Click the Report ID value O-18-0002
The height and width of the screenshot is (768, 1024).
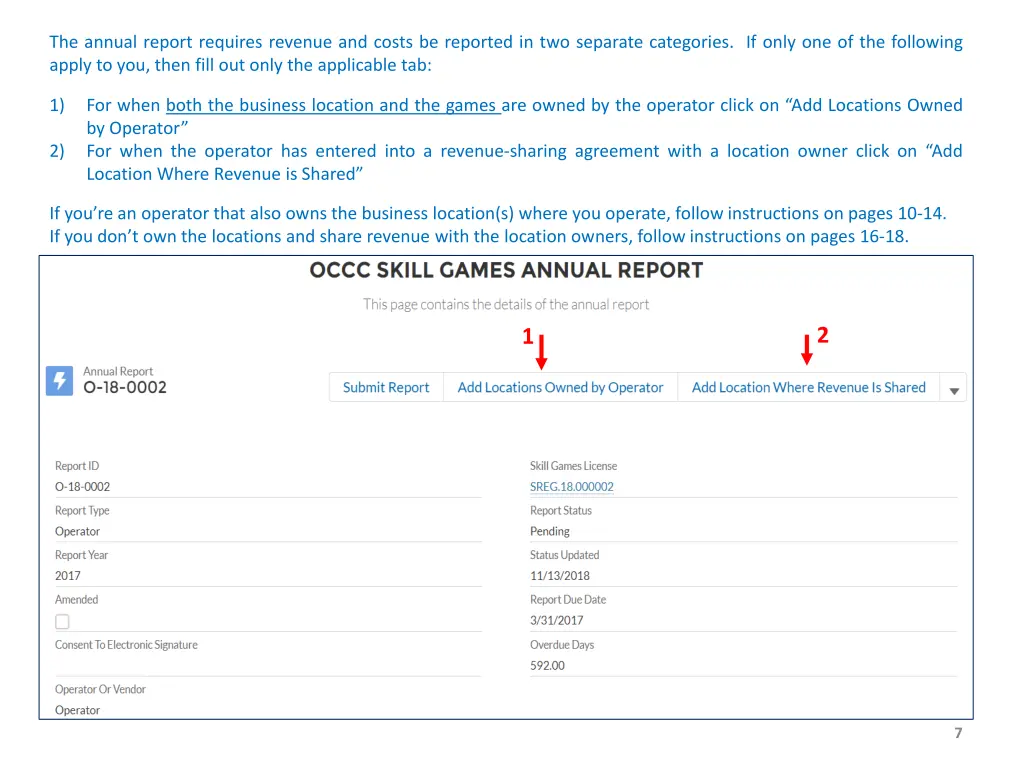tap(82, 487)
